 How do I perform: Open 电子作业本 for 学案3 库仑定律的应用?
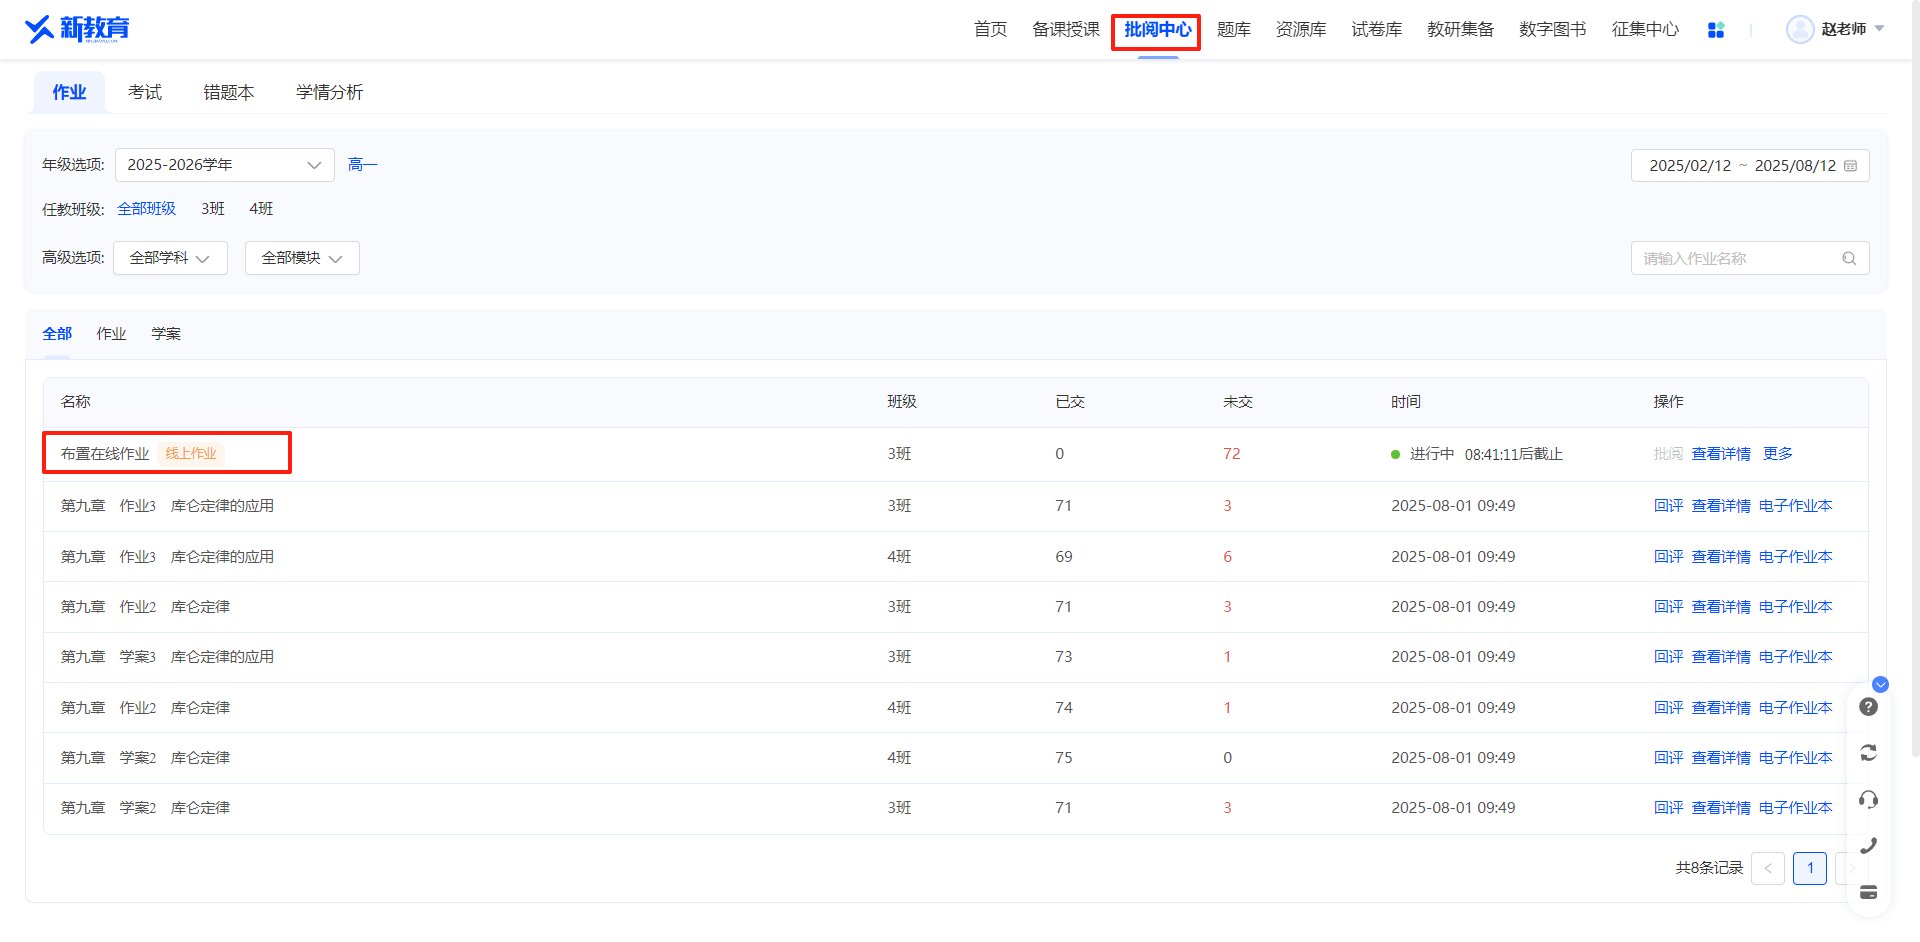pos(1796,657)
